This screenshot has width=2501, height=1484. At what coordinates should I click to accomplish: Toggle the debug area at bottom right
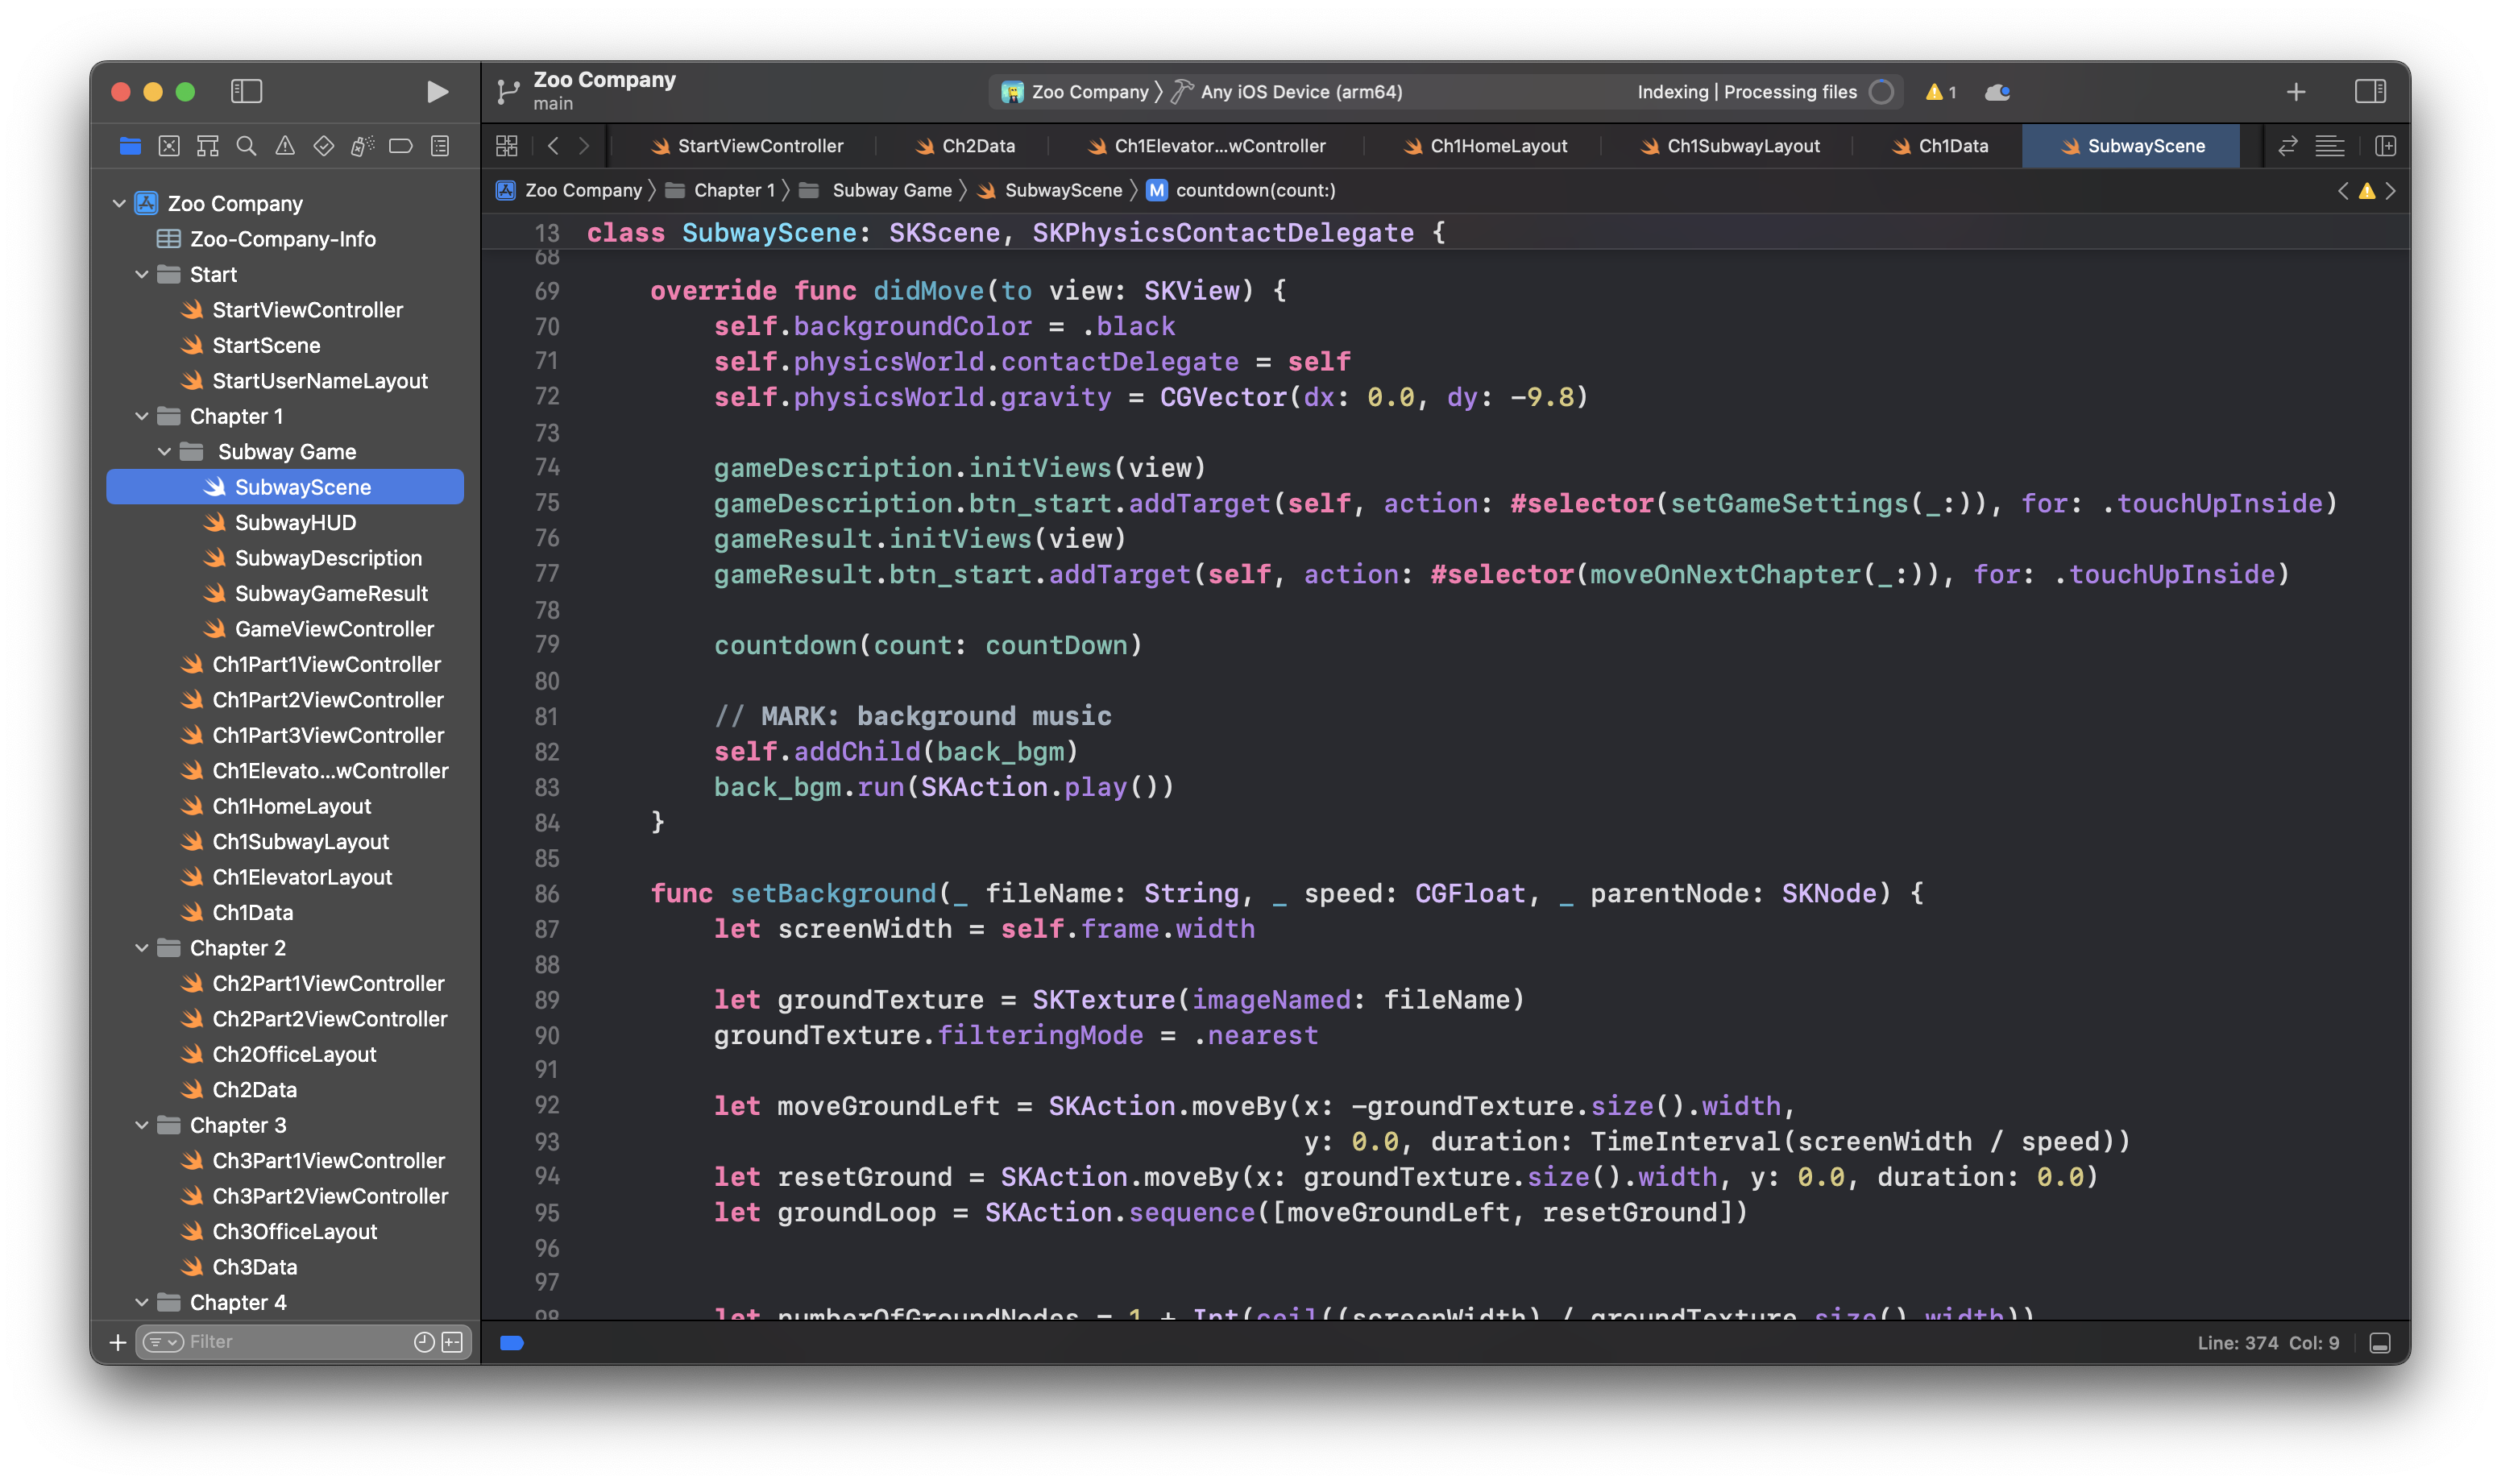2380,1343
